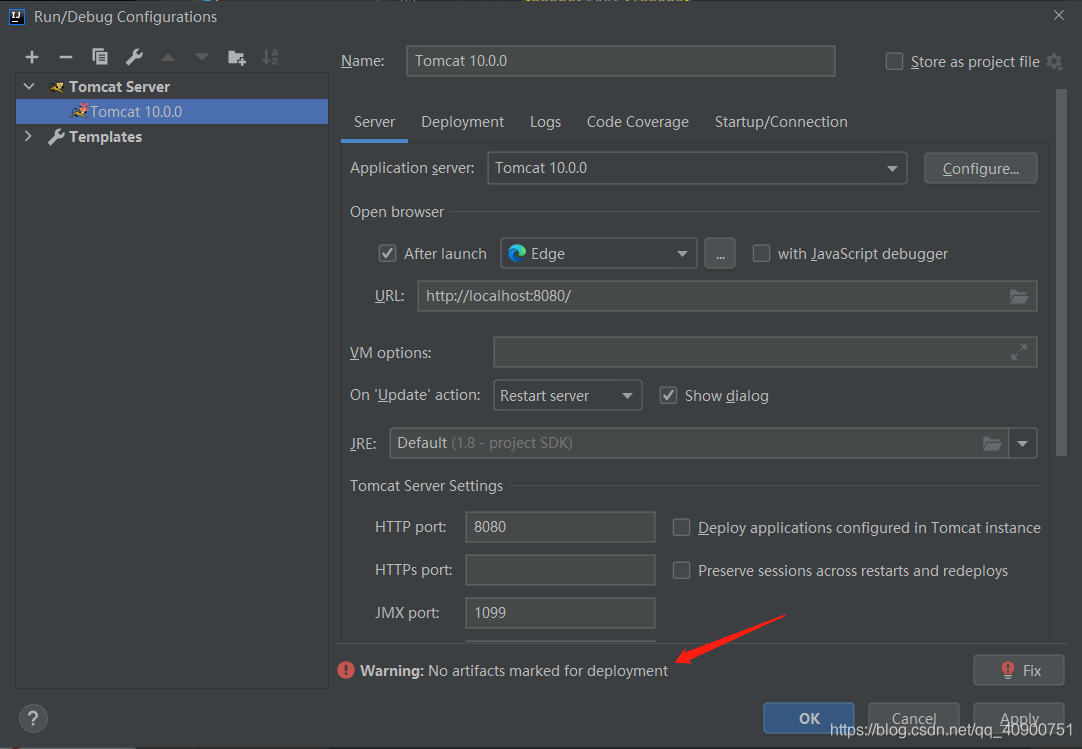Click the browser ellipsis button
This screenshot has height=749, width=1082.
coord(720,253)
